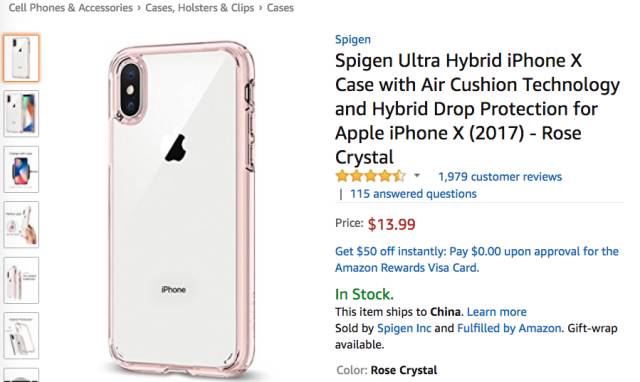Open the angled case protection thumbnail

click(21, 335)
